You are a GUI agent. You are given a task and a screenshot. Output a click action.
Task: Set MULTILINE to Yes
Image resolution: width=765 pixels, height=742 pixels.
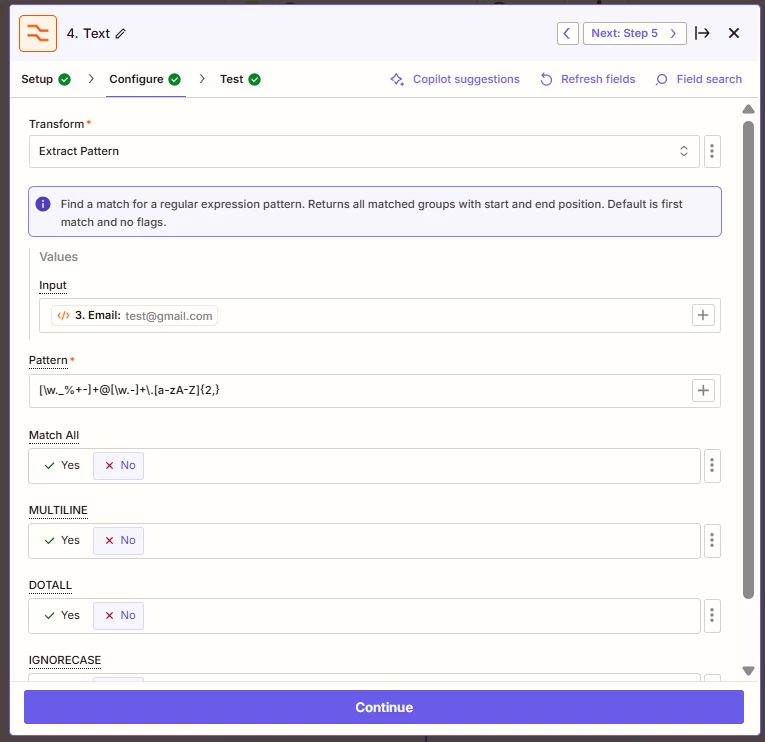[x=62, y=541]
